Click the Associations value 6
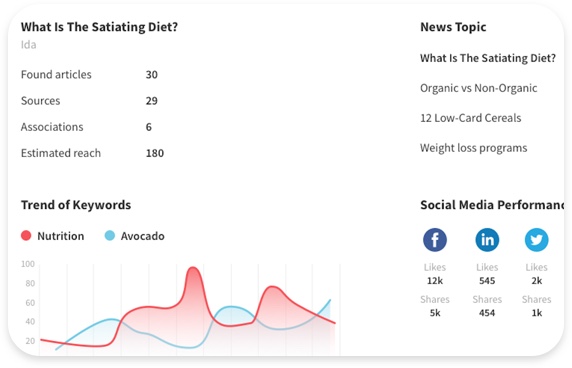Image resolution: width=572 pixels, height=368 pixels. coord(148,127)
